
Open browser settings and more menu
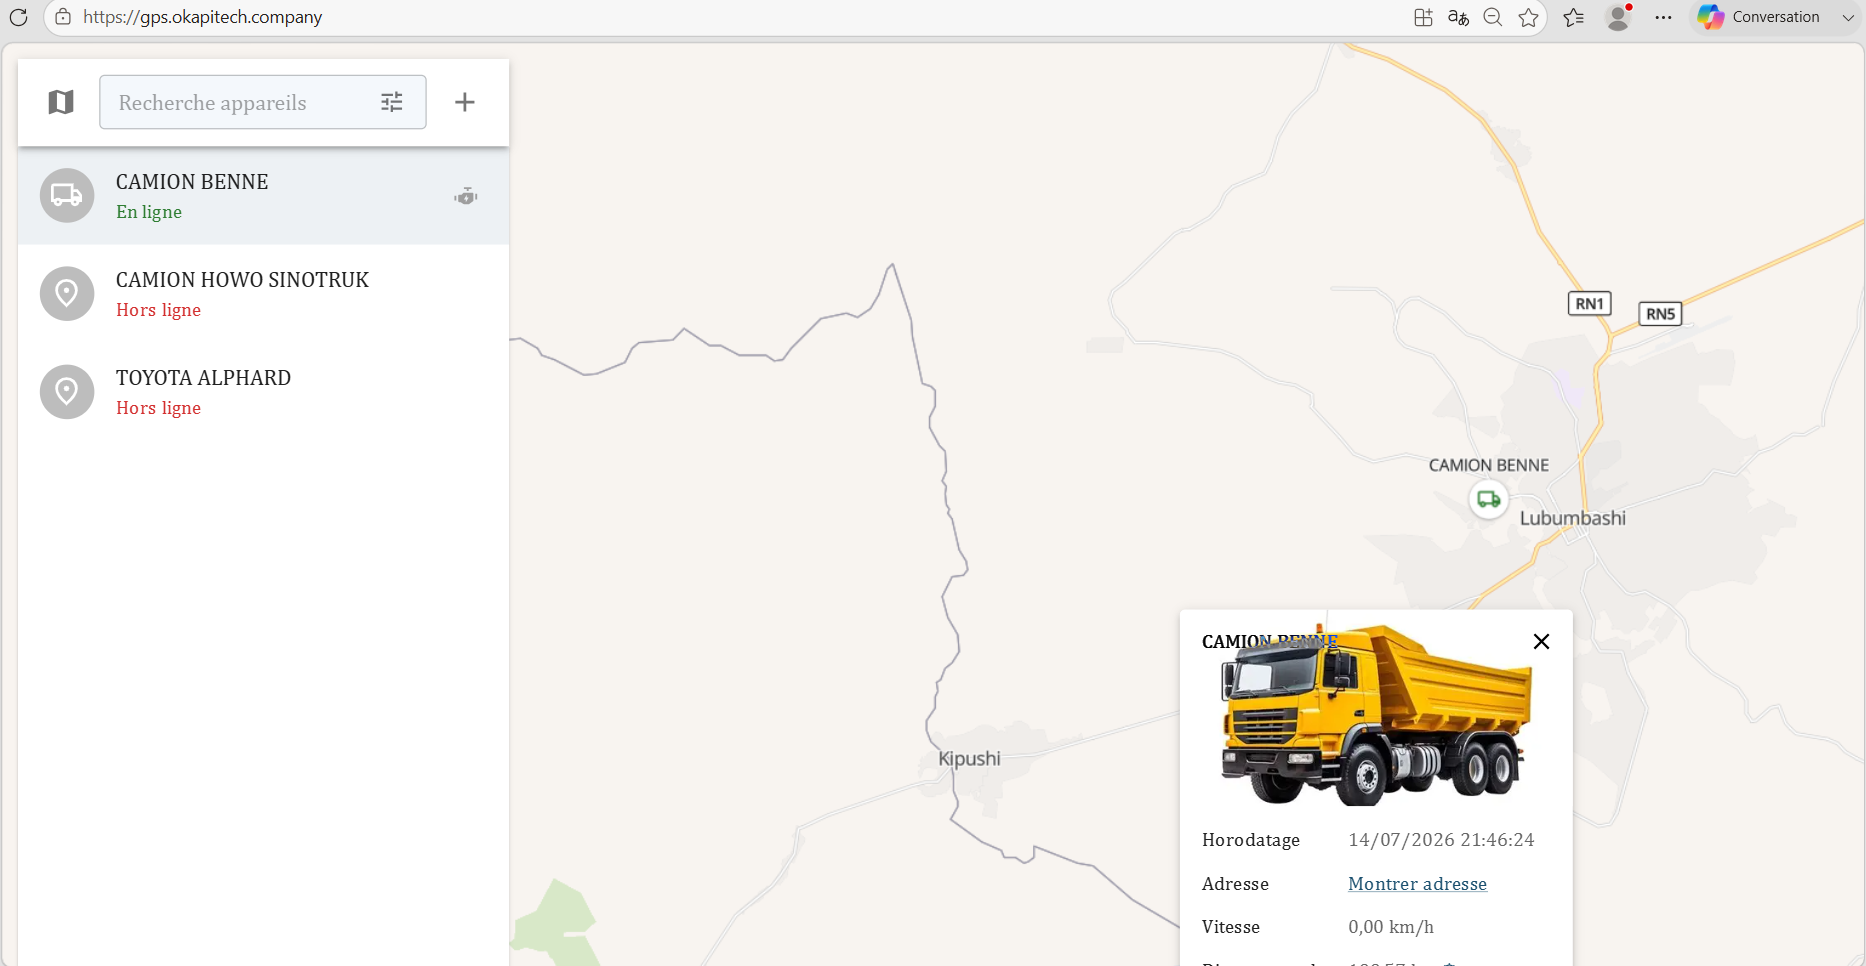(1663, 17)
